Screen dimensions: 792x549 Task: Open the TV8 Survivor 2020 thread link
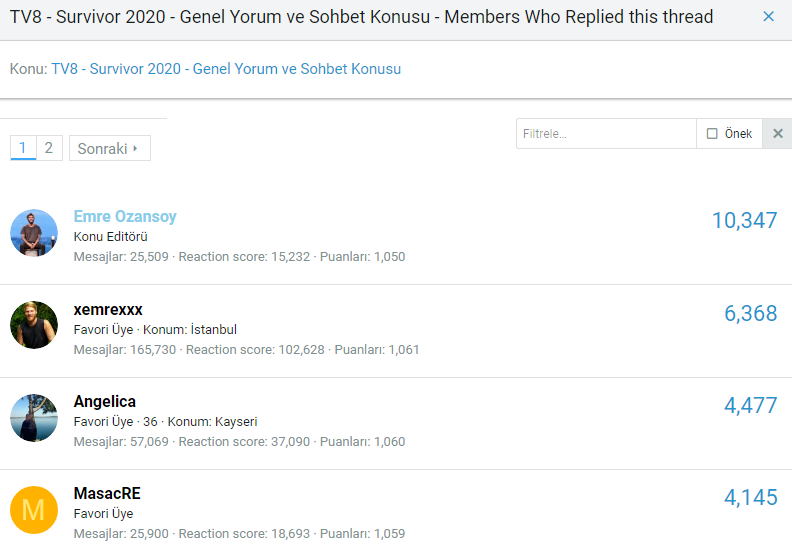pyautogui.click(x=226, y=69)
